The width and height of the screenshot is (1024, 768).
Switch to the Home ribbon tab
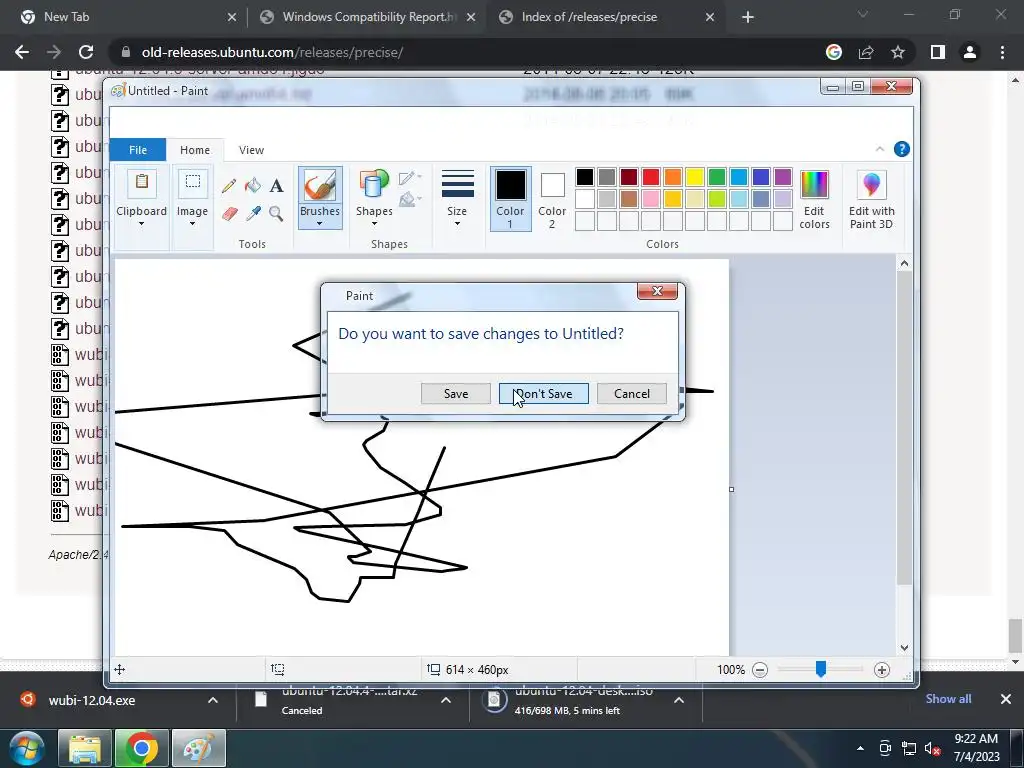(x=195, y=150)
